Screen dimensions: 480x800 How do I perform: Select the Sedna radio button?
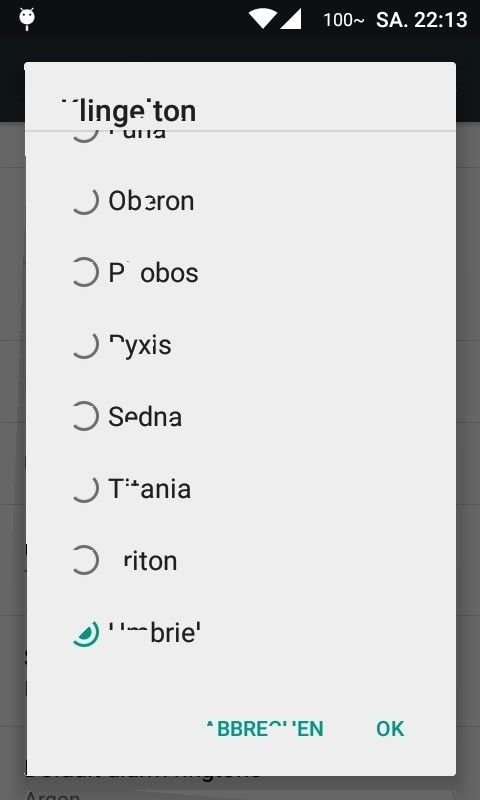pos(85,417)
